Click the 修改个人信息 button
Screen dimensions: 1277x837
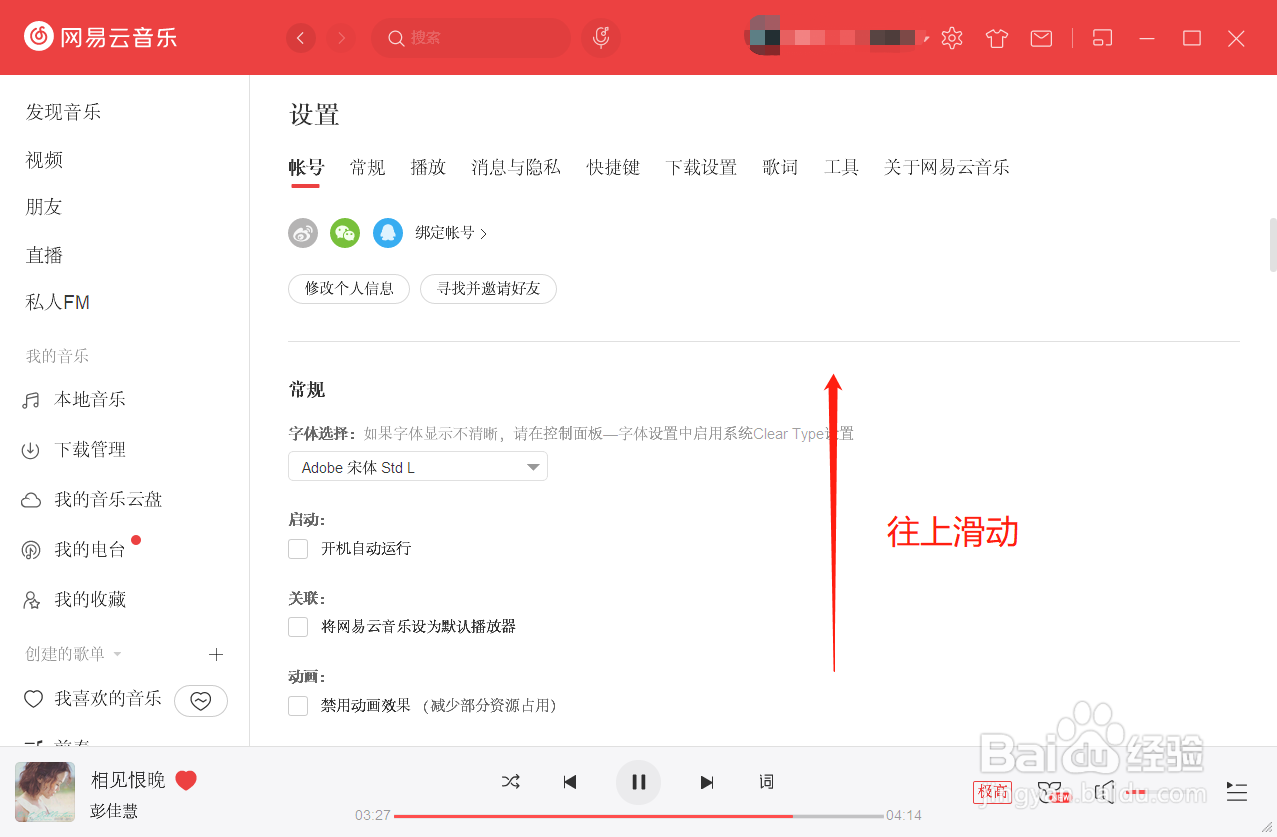pos(349,289)
